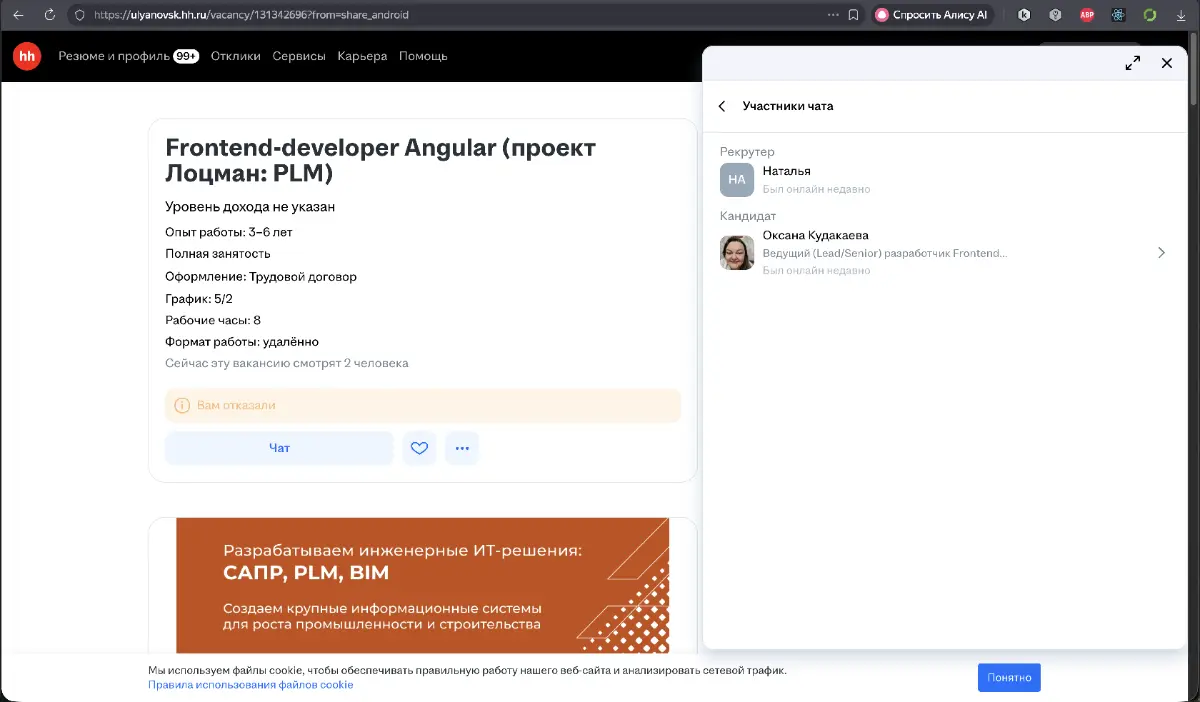Image resolution: width=1200 pixels, height=702 pixels.
Task: Click the site shield icon in address bar
Action: coord(80,15)
